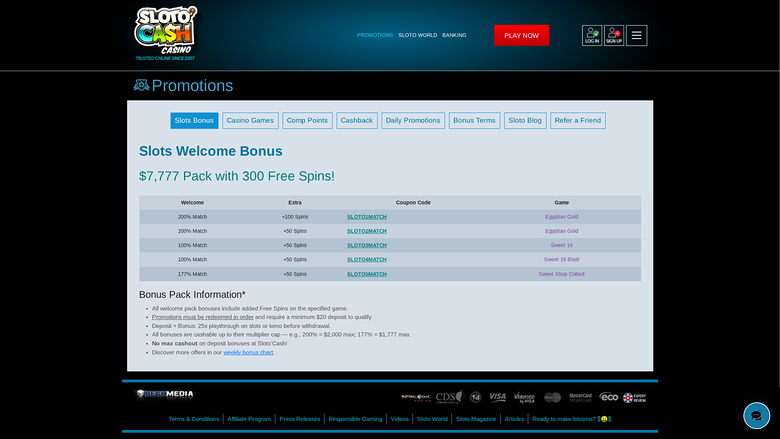Click the eco payment logo
780x439 pixels.
click(608, 397)
